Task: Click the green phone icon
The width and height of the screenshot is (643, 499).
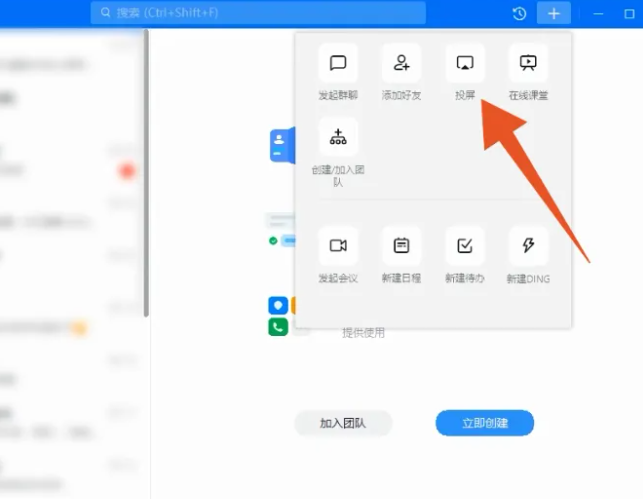Action: 277,327
